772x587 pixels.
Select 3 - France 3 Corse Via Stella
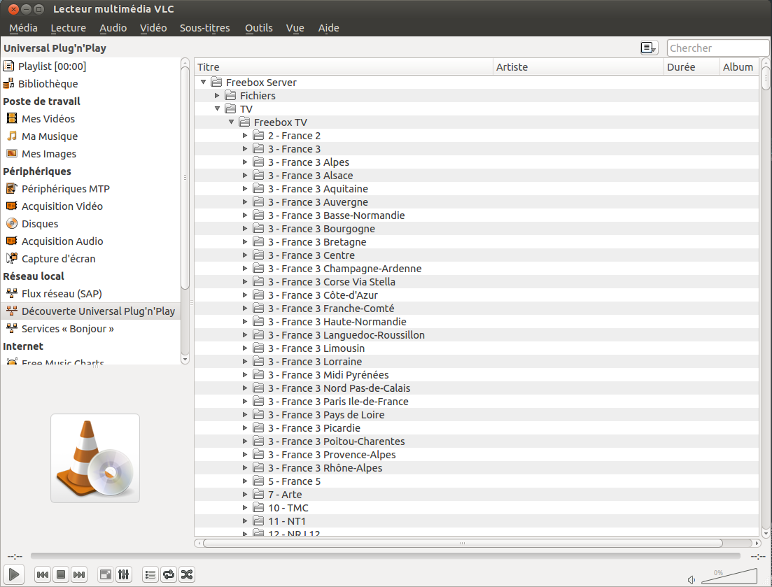[x=477, y=282]
